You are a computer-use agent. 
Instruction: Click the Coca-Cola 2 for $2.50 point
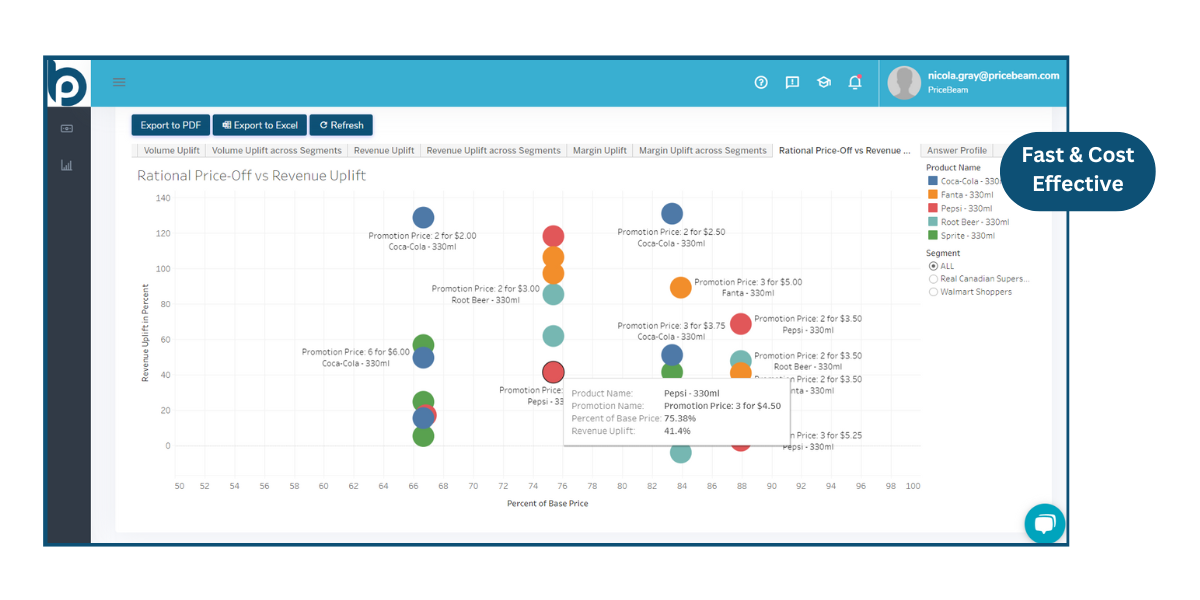pyautogui.click(x=672, y=213)
